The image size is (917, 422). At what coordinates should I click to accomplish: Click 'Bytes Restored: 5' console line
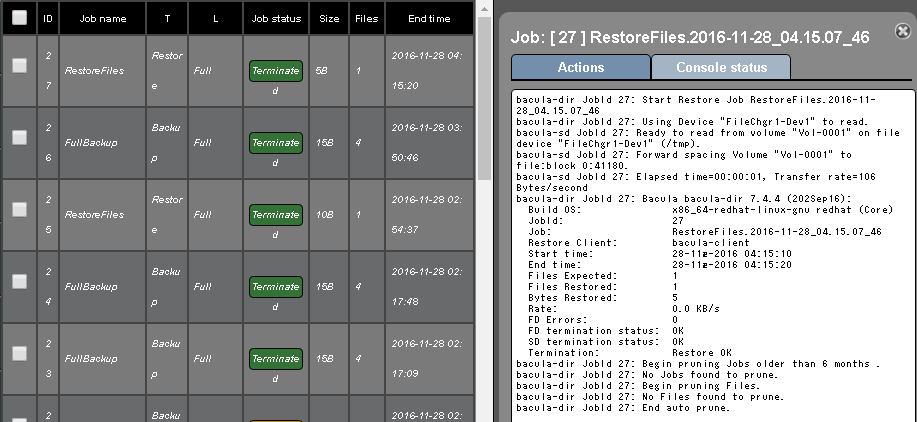603,298
